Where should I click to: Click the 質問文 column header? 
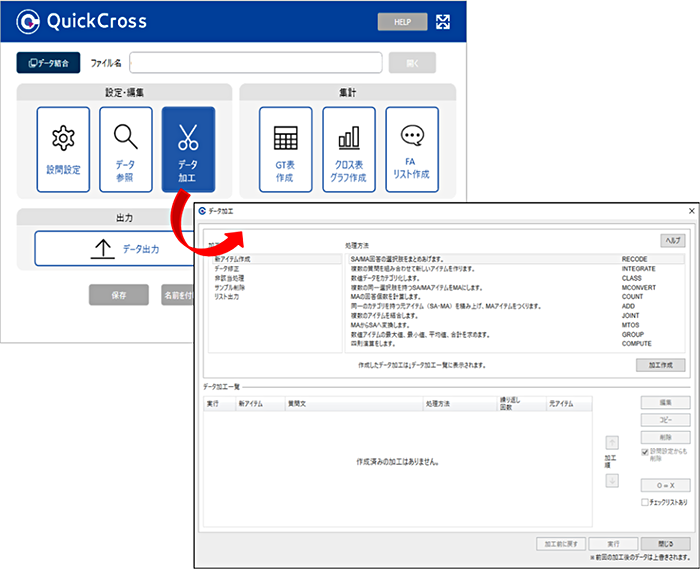click(354, 403)
